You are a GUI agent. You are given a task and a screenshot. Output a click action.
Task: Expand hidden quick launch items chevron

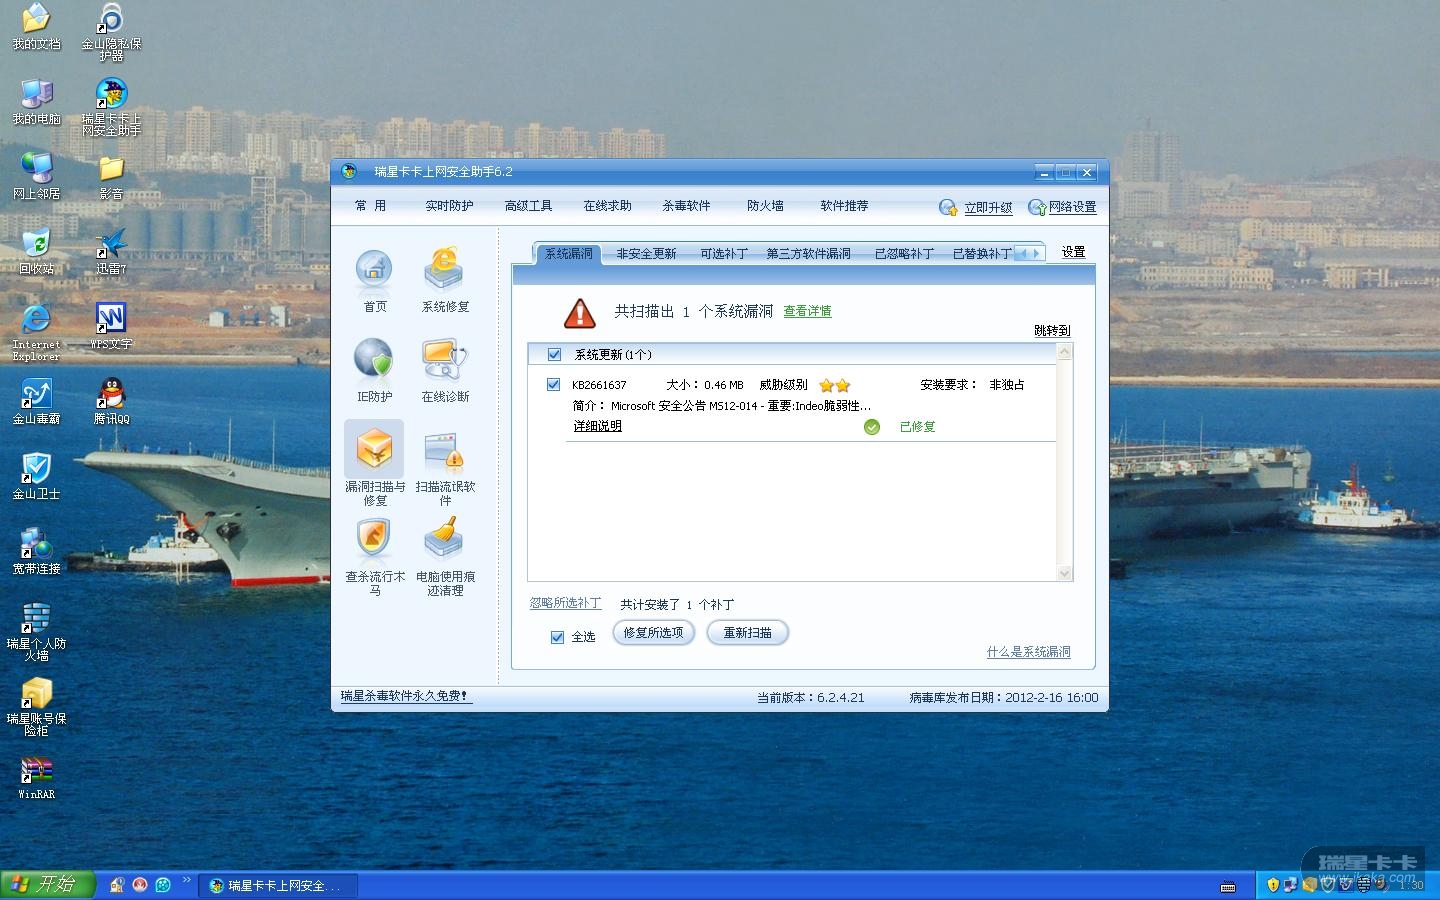[186, 880]
